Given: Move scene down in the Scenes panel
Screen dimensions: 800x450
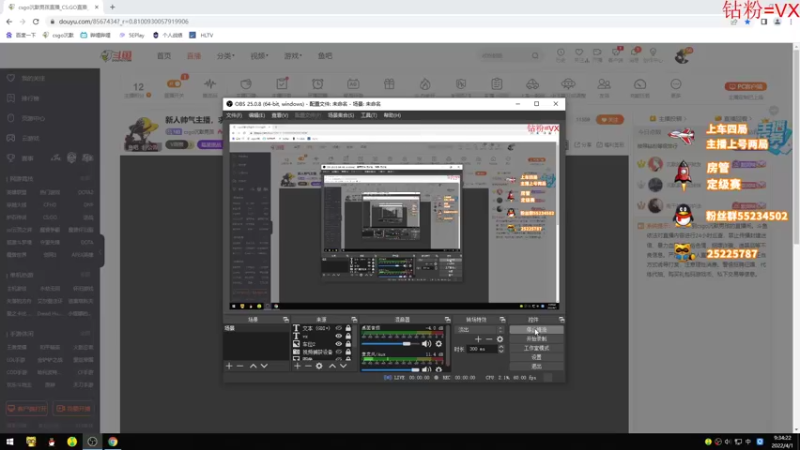Looking at the screenshot, I should (264, 366).
